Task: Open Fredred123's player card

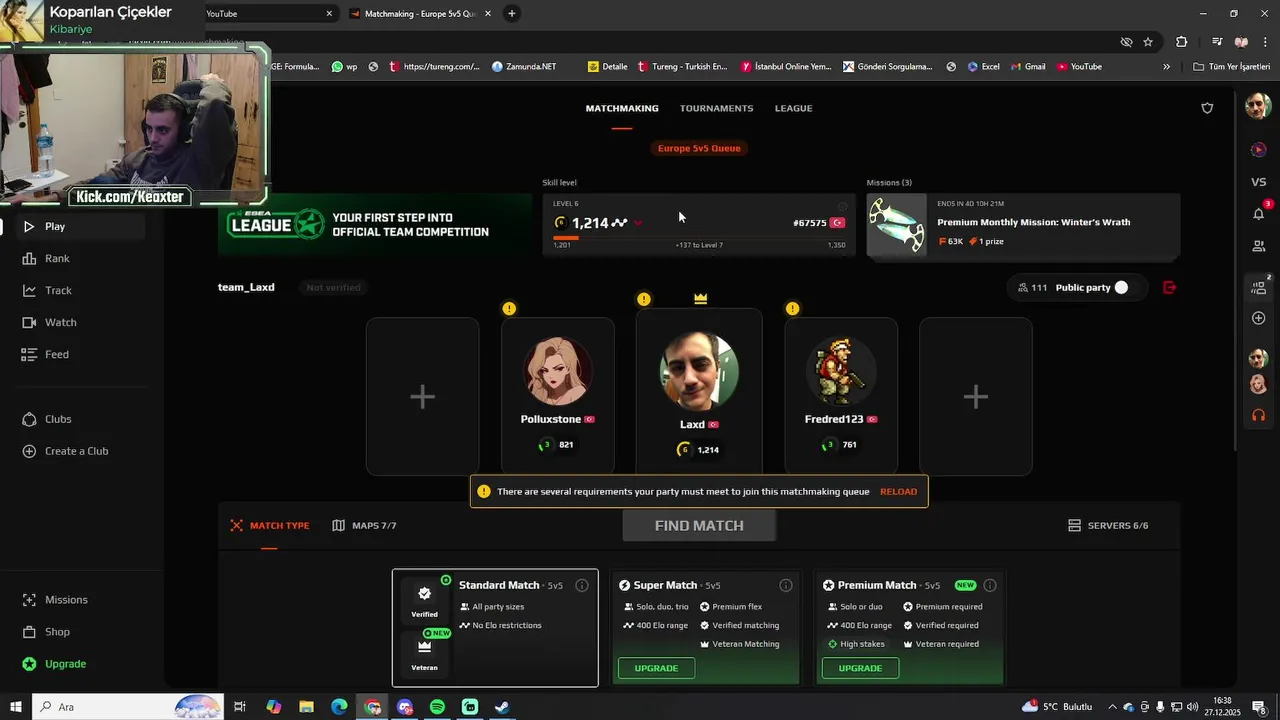Action: click(x=841, y=397)
